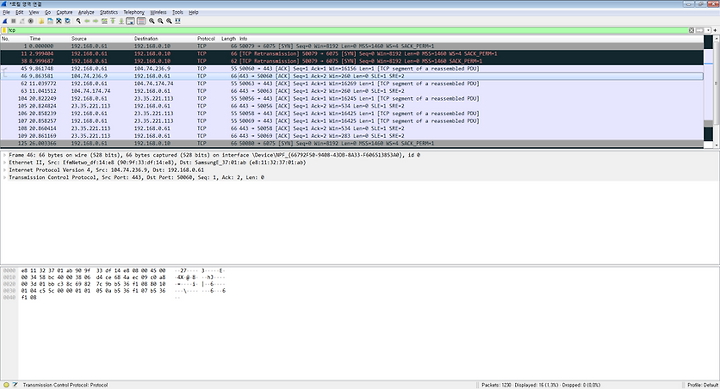Go back in packet history

click(87, 21)
